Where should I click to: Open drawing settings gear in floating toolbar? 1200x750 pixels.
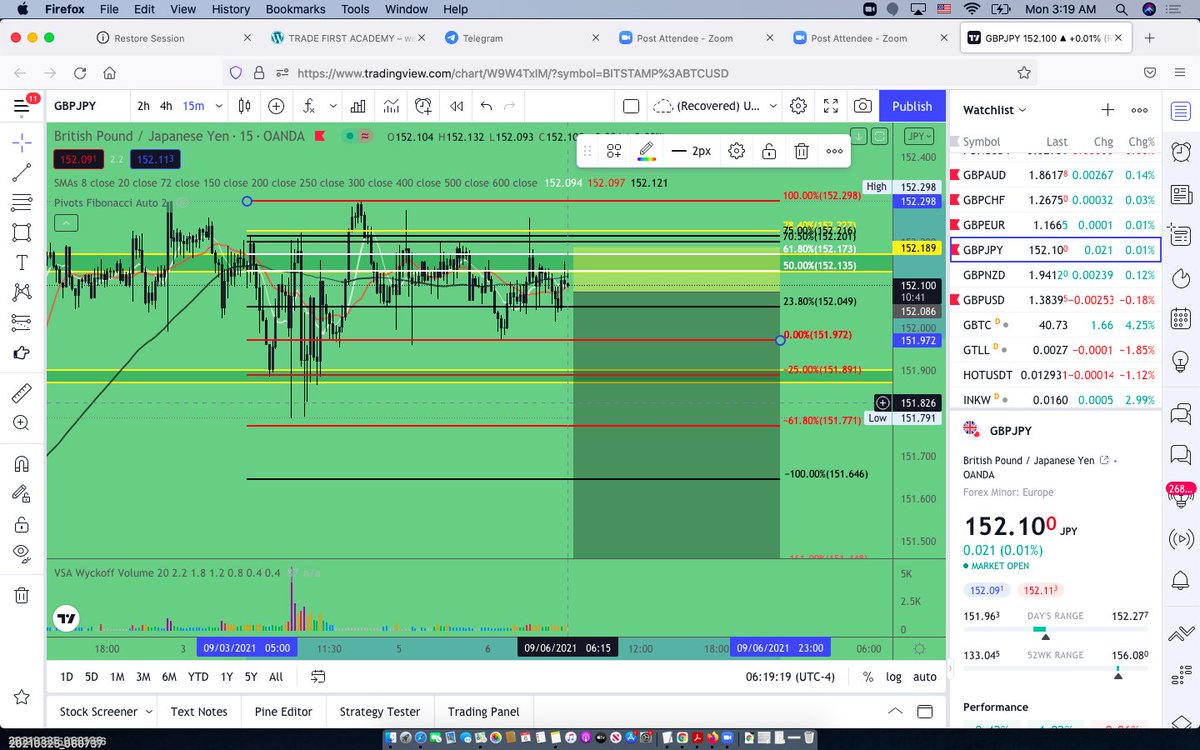pos(736,151)
